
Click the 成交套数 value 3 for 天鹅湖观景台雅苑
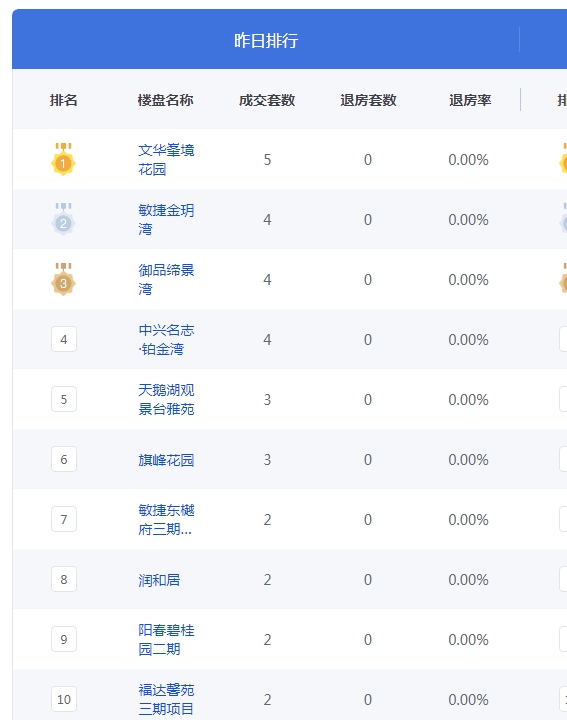coord(267,400)
